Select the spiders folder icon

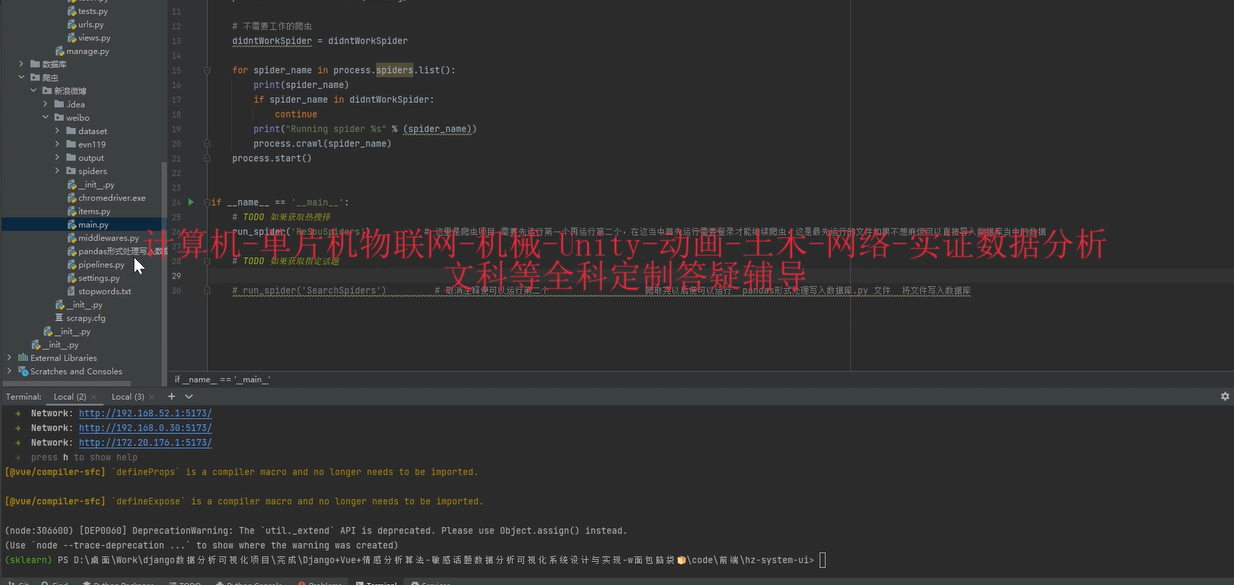[x=71, y=171]
